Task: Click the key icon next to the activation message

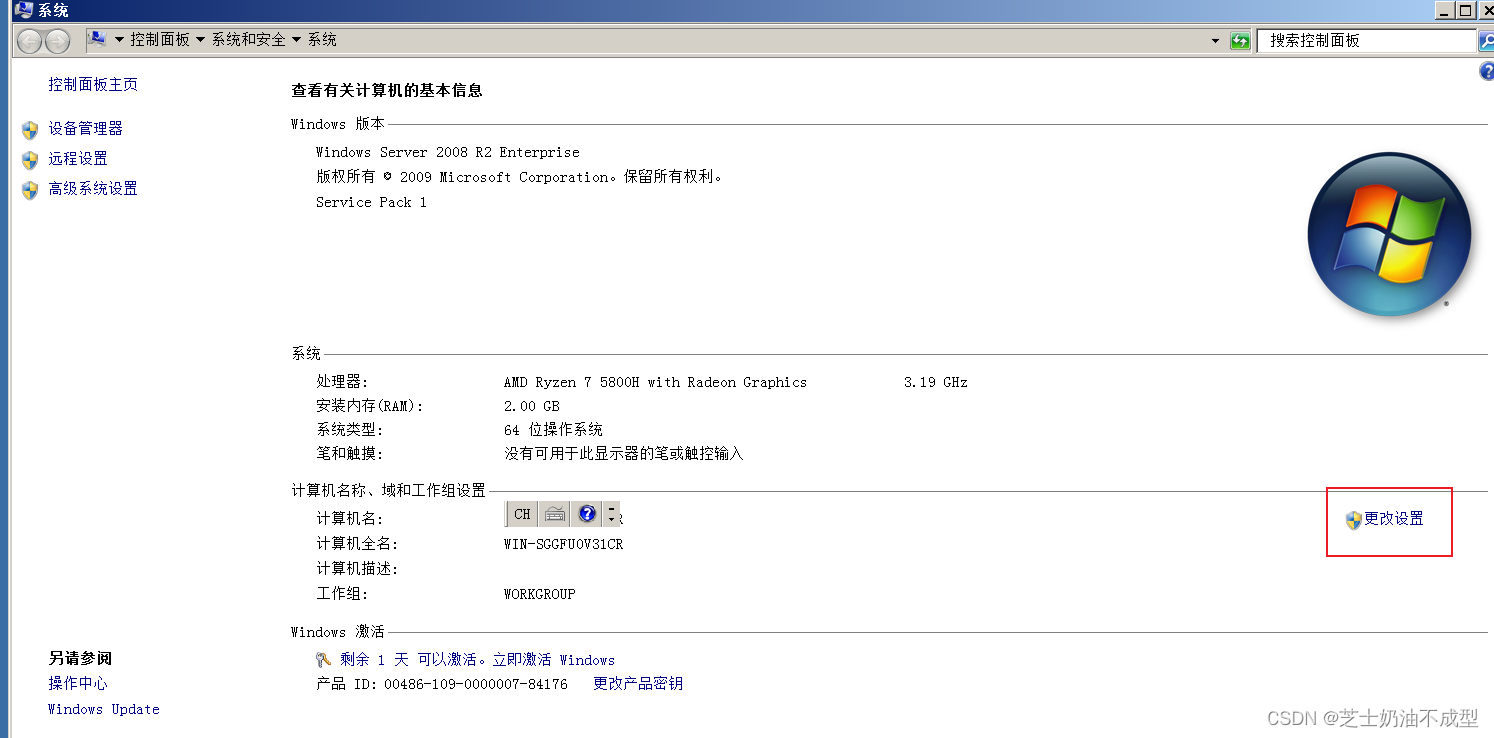Action: pyautogui.click(x=323, y=657)
